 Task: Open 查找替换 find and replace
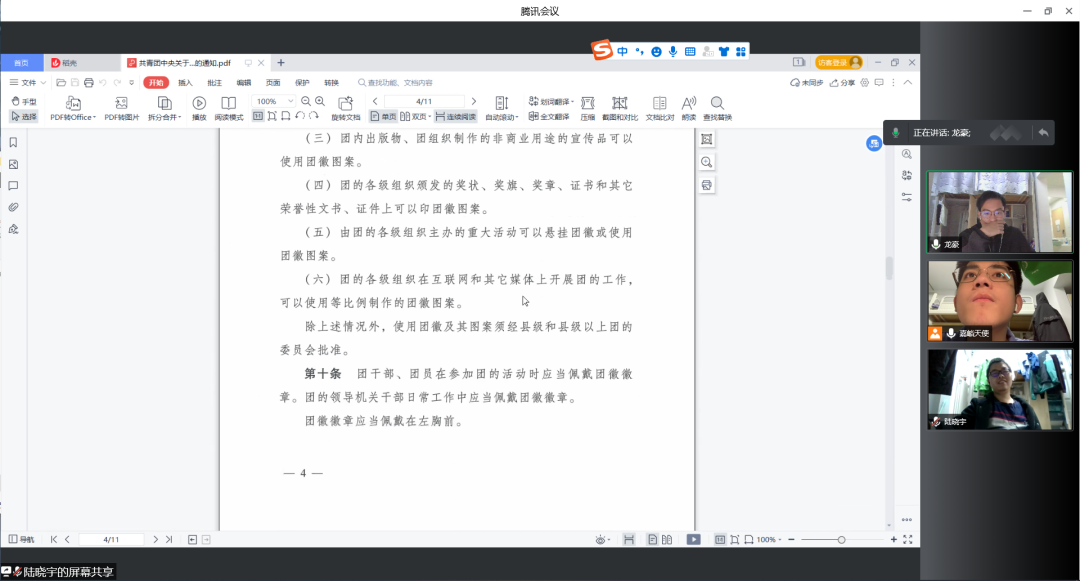pyautogui.click(x=717, y=103)
